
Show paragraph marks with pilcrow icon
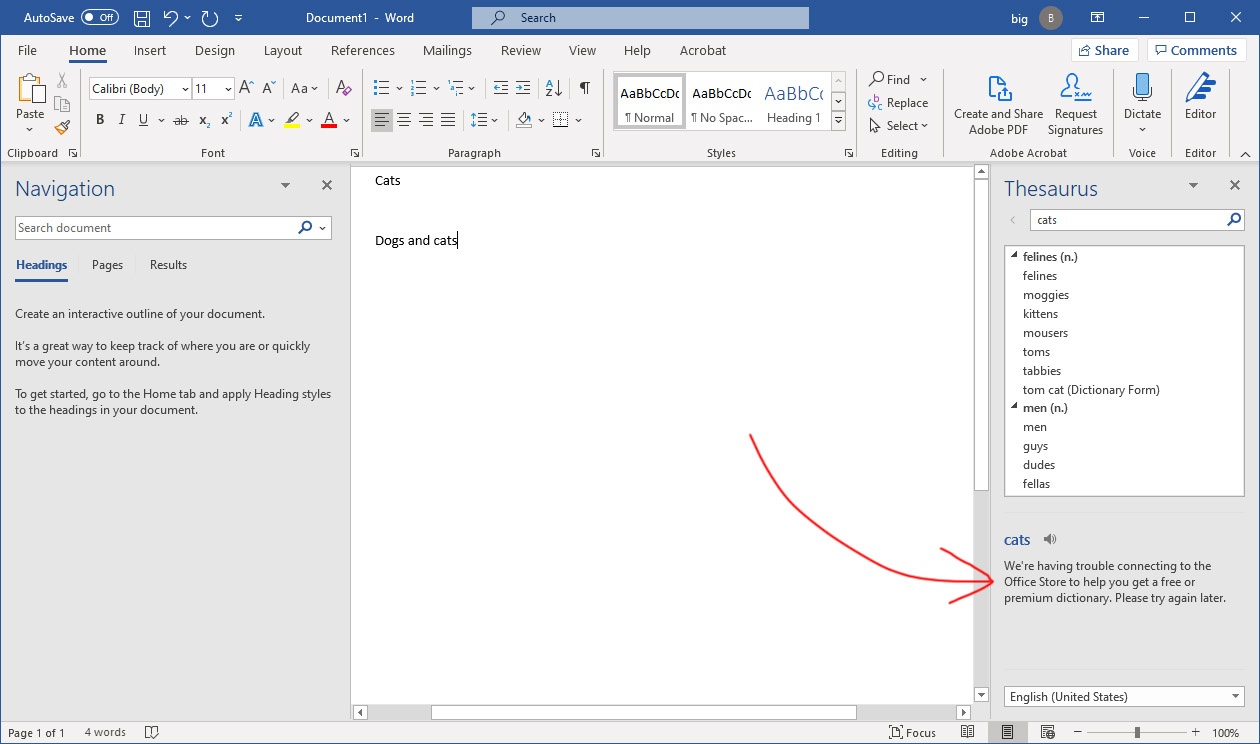pos(584,89)
